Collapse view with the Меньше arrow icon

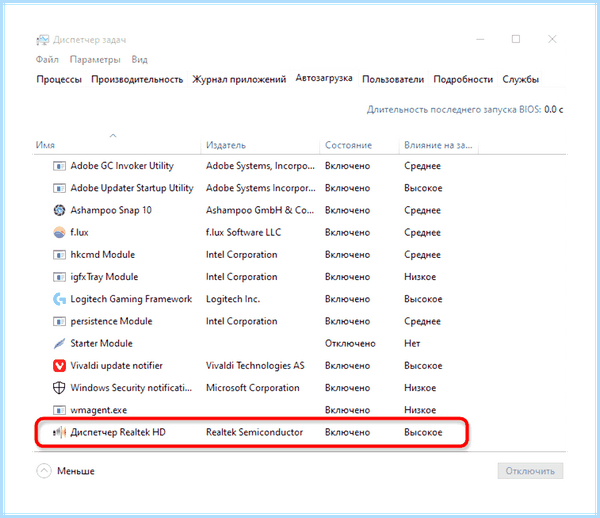44,471
